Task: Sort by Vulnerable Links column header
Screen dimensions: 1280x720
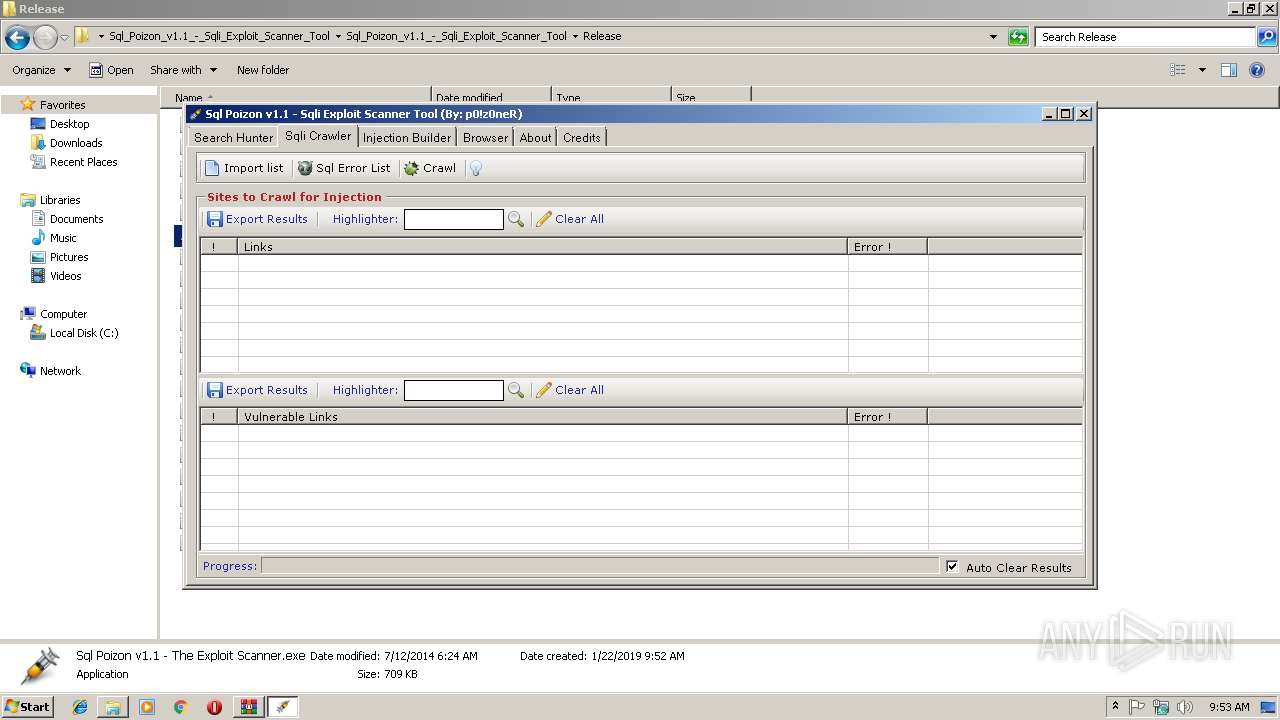Action: tap(543, 417)
